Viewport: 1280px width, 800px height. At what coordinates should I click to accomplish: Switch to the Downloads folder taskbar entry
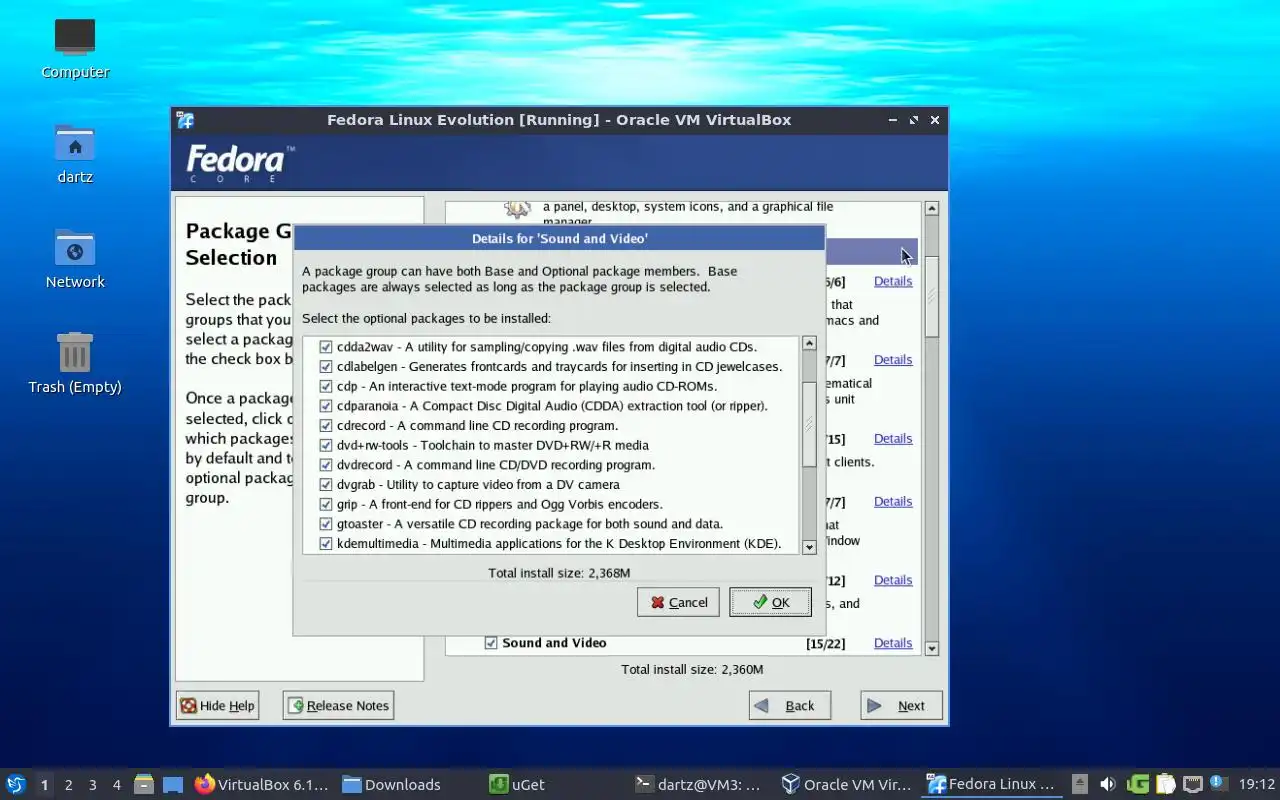[x=392, y=784]
